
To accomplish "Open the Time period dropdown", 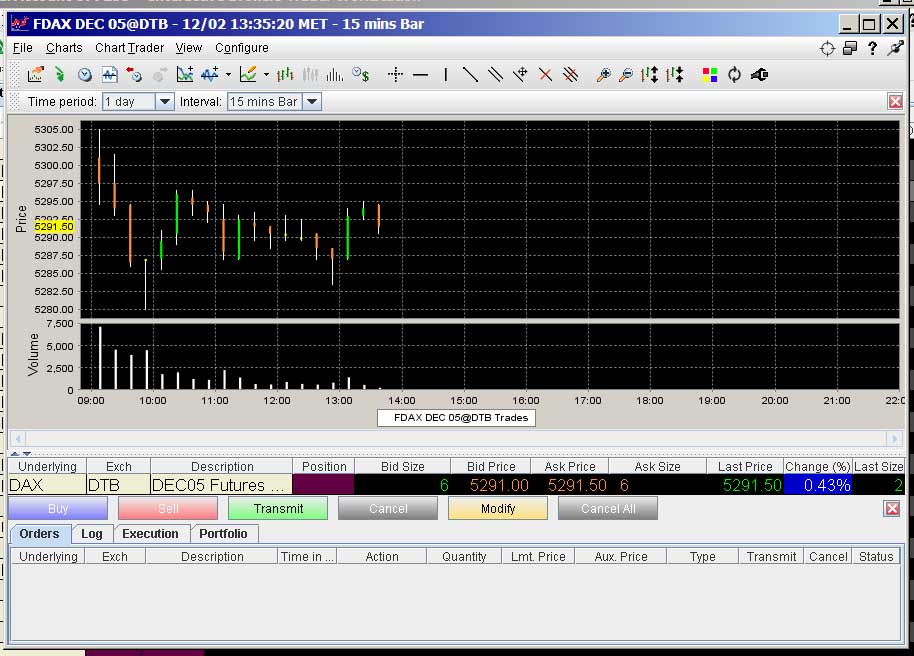I will tap(138, 101).
